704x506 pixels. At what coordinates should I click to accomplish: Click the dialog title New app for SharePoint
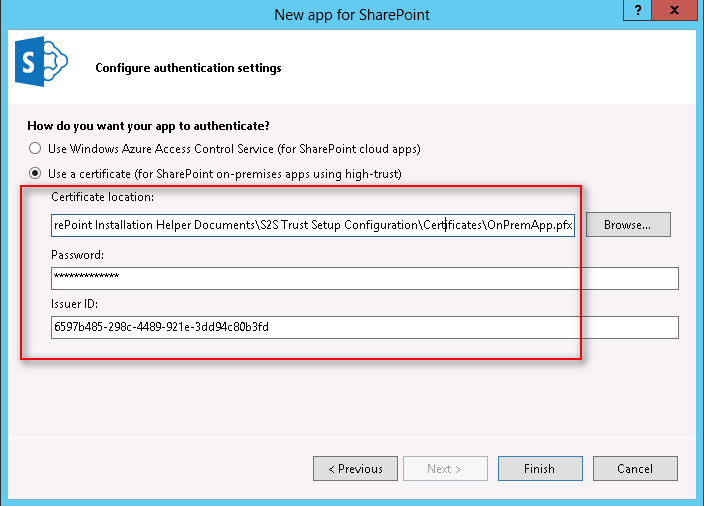coord(351,15)
